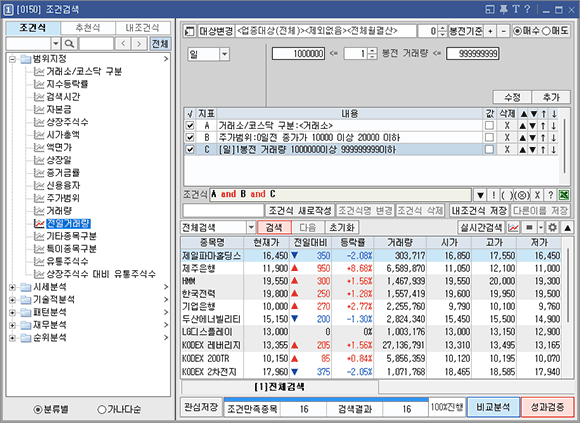This screenshot has height=423, width=580.
Task: Expand the 순위분석 folder
Action: click(x=13, y=338)
